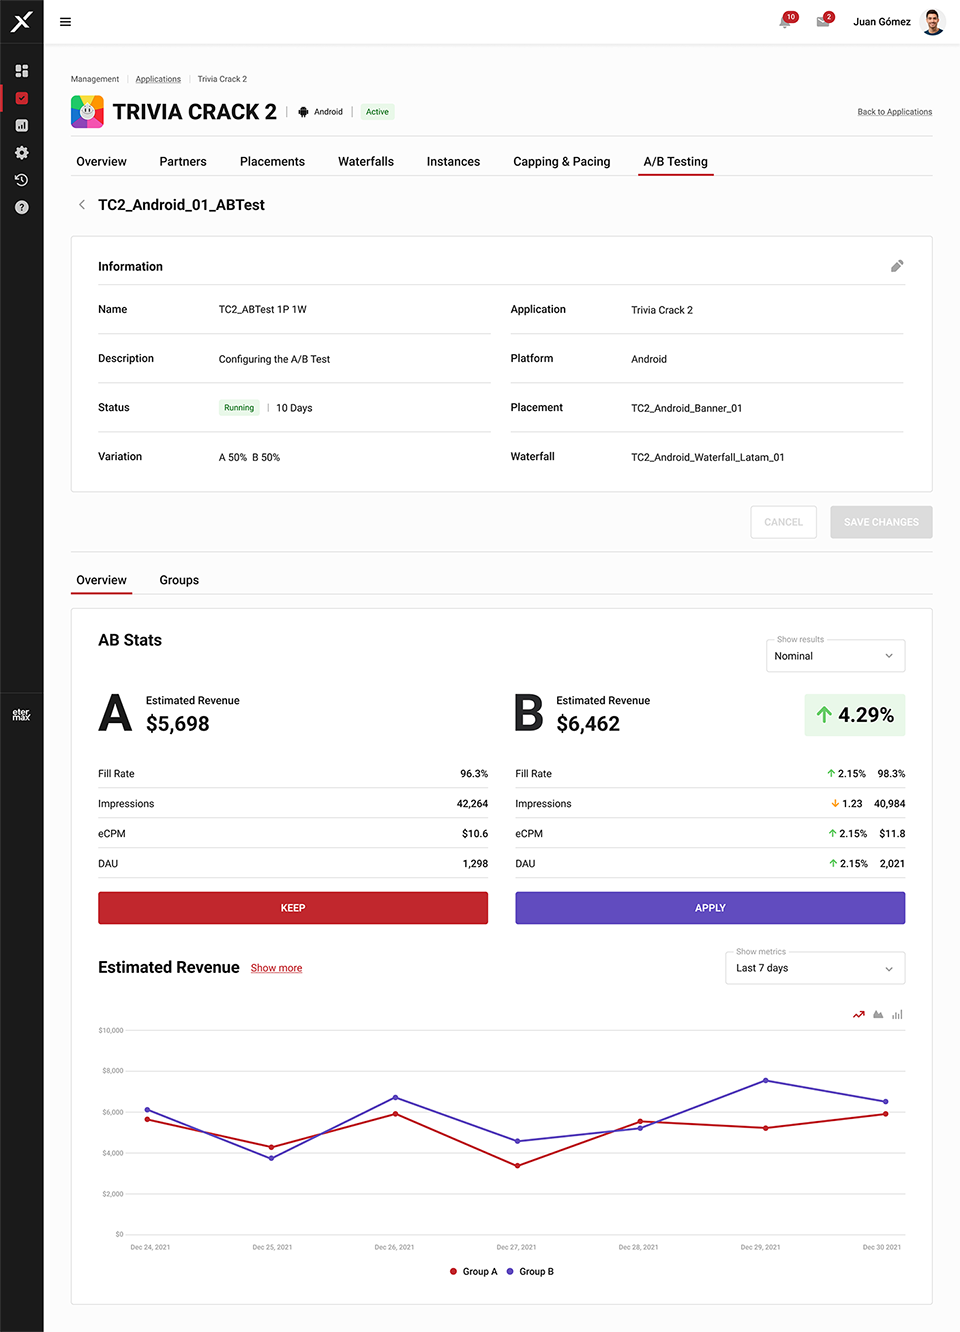Click the Android platform icon
The image size is (960, 1332).
coord(303,112)
